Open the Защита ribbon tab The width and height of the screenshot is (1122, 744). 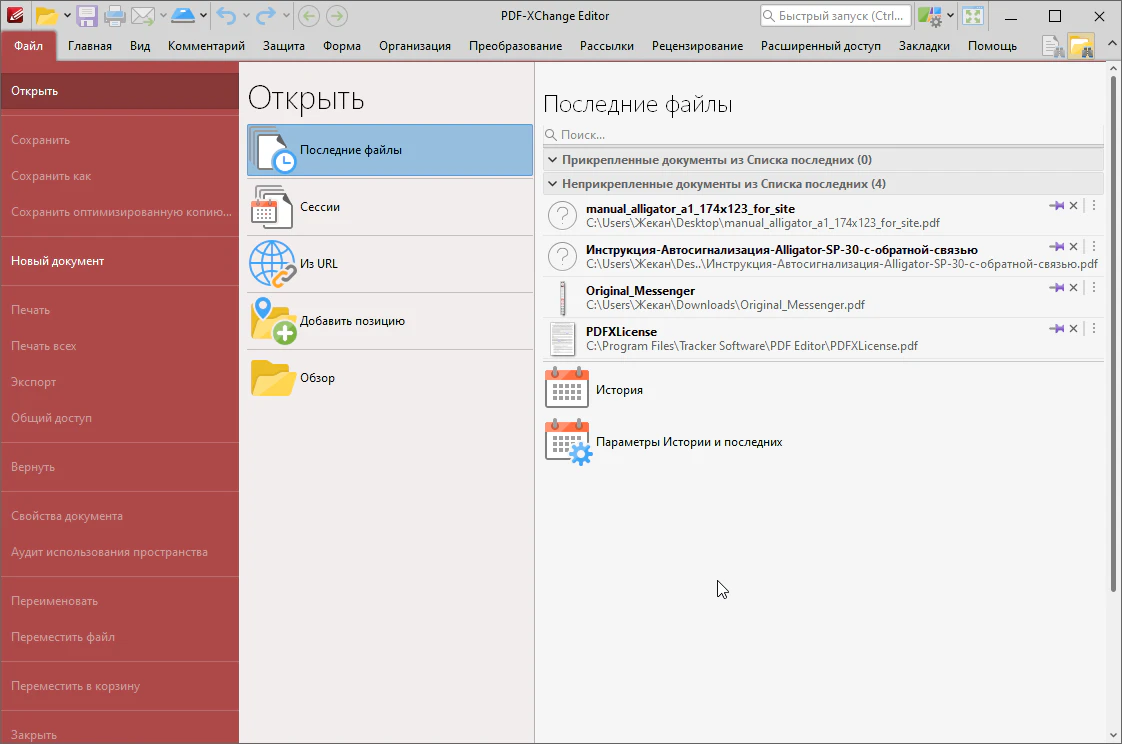coord(284,46)
